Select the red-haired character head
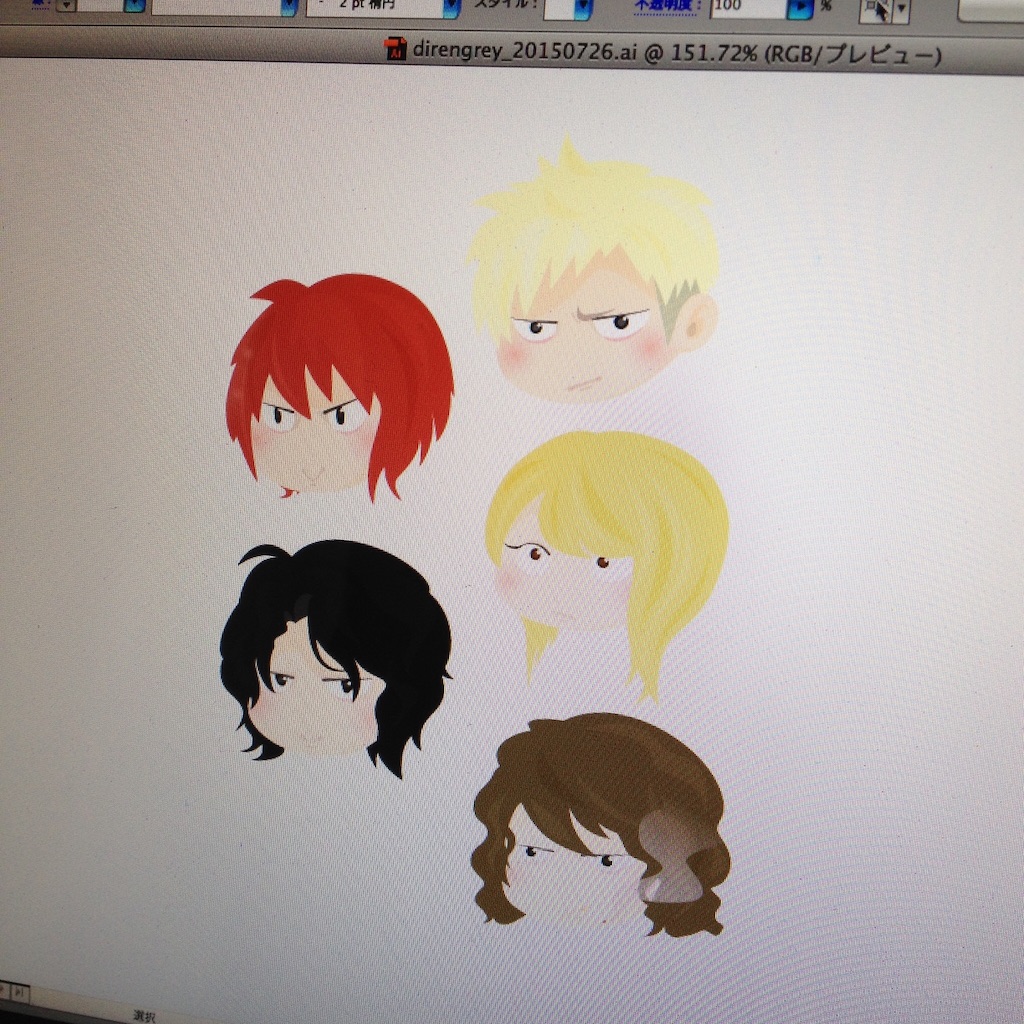 [340, 387]
